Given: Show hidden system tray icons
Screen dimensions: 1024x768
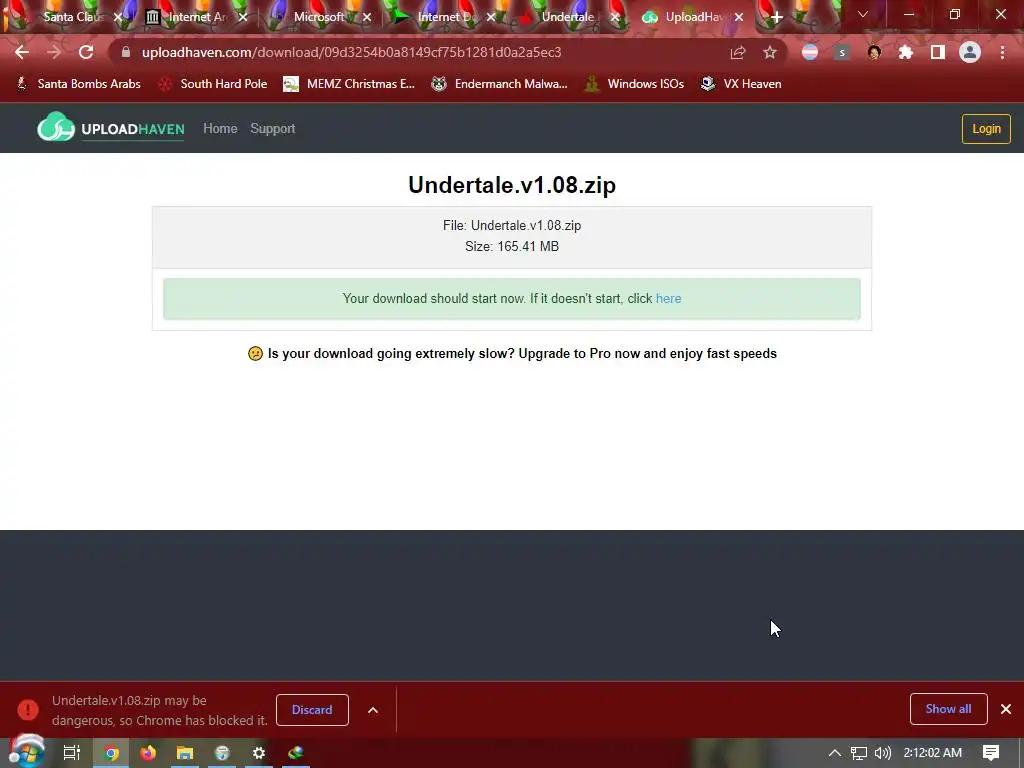Looking at the screenshot, I should pos(835,753).
